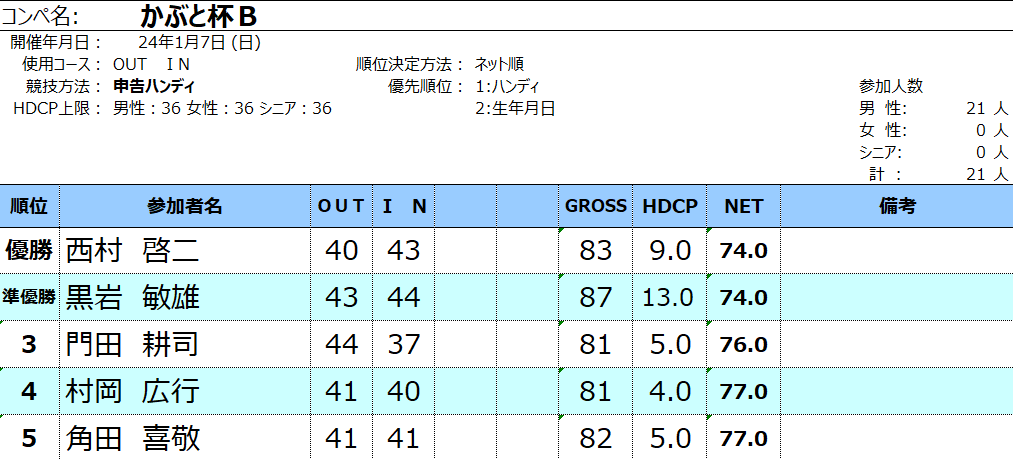The height and width of the screenshot is (459, 1013).
Task: Select the cell with name 黒岩 敏雄
Action: tap(185, 297)
